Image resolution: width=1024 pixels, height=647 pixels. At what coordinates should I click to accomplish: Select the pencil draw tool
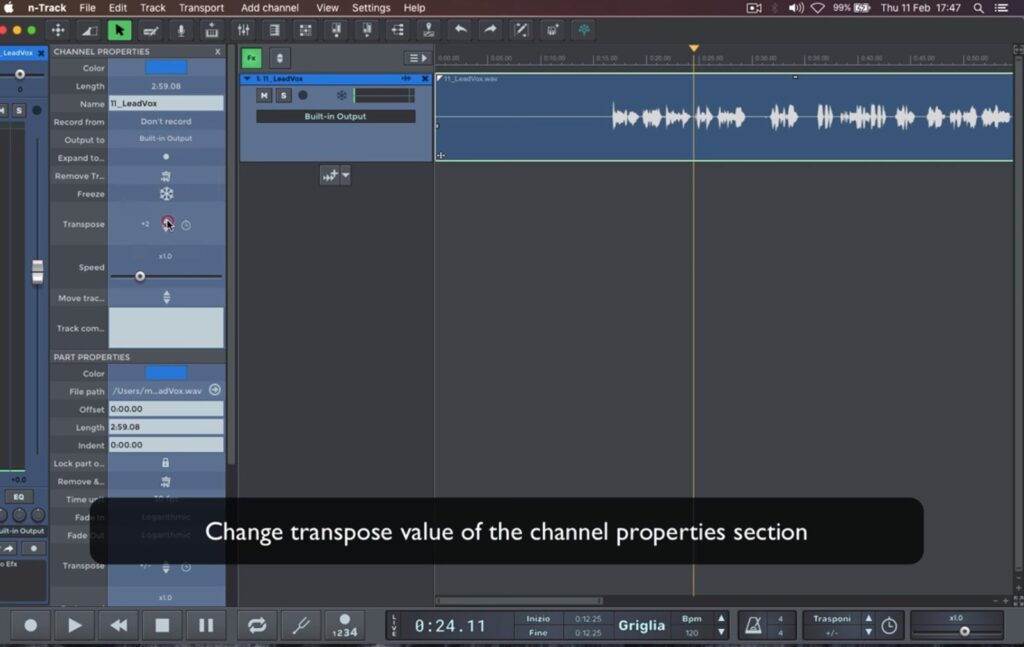pos(150,30)
